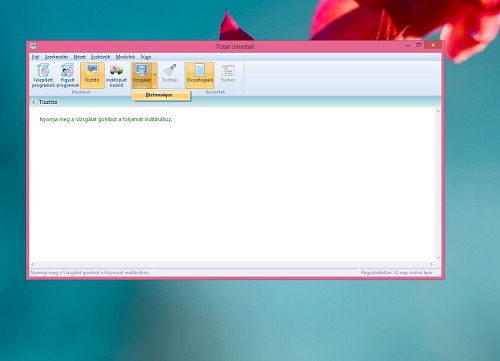Select the Tisztító module button

pyautogui.click(x=92, y=75)
